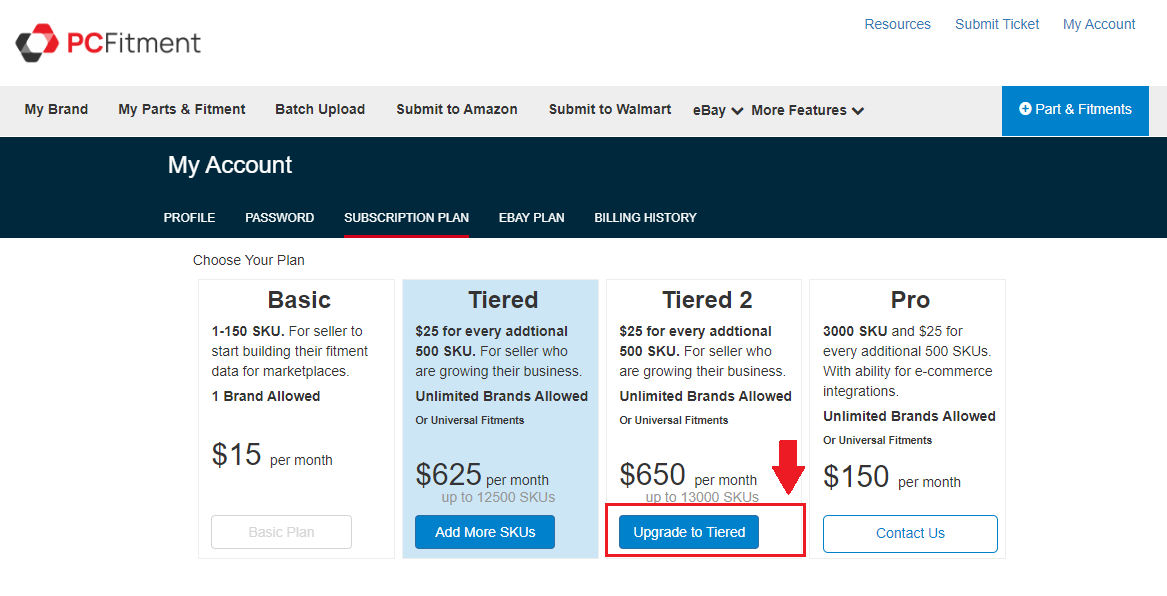
Task: Switch to the eBay Plan tab
Action: point(532,217)
